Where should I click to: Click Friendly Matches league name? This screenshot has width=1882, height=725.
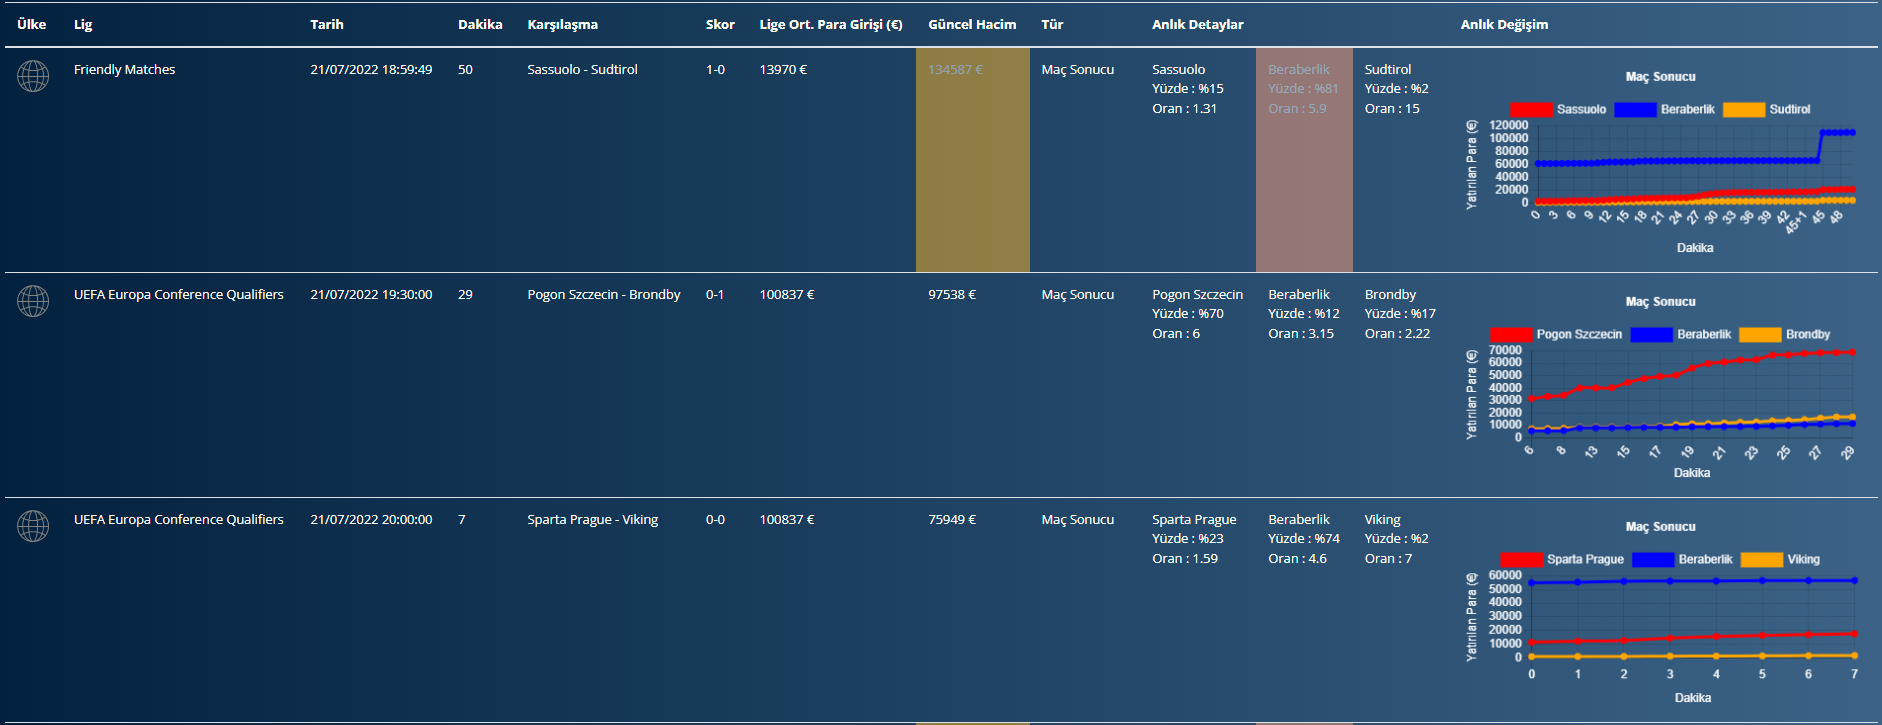124,70
